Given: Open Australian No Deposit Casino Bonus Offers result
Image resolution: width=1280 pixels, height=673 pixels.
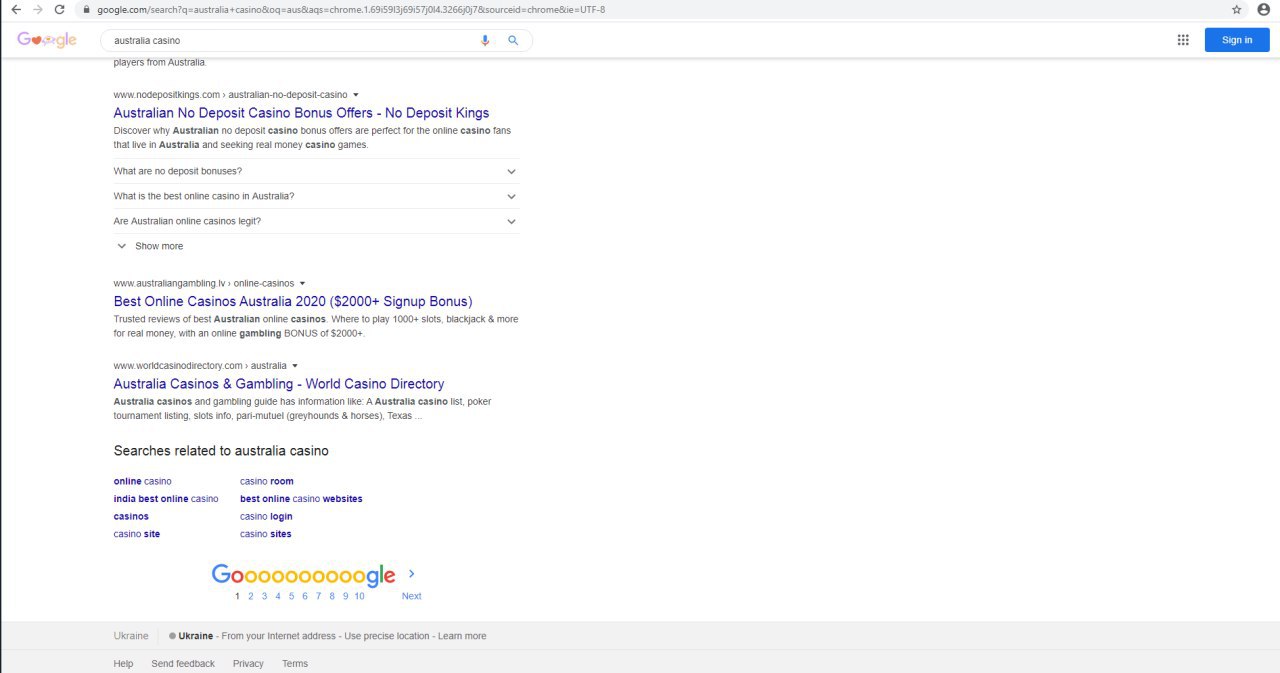Looking at the screenshot, I should point(301,113).
